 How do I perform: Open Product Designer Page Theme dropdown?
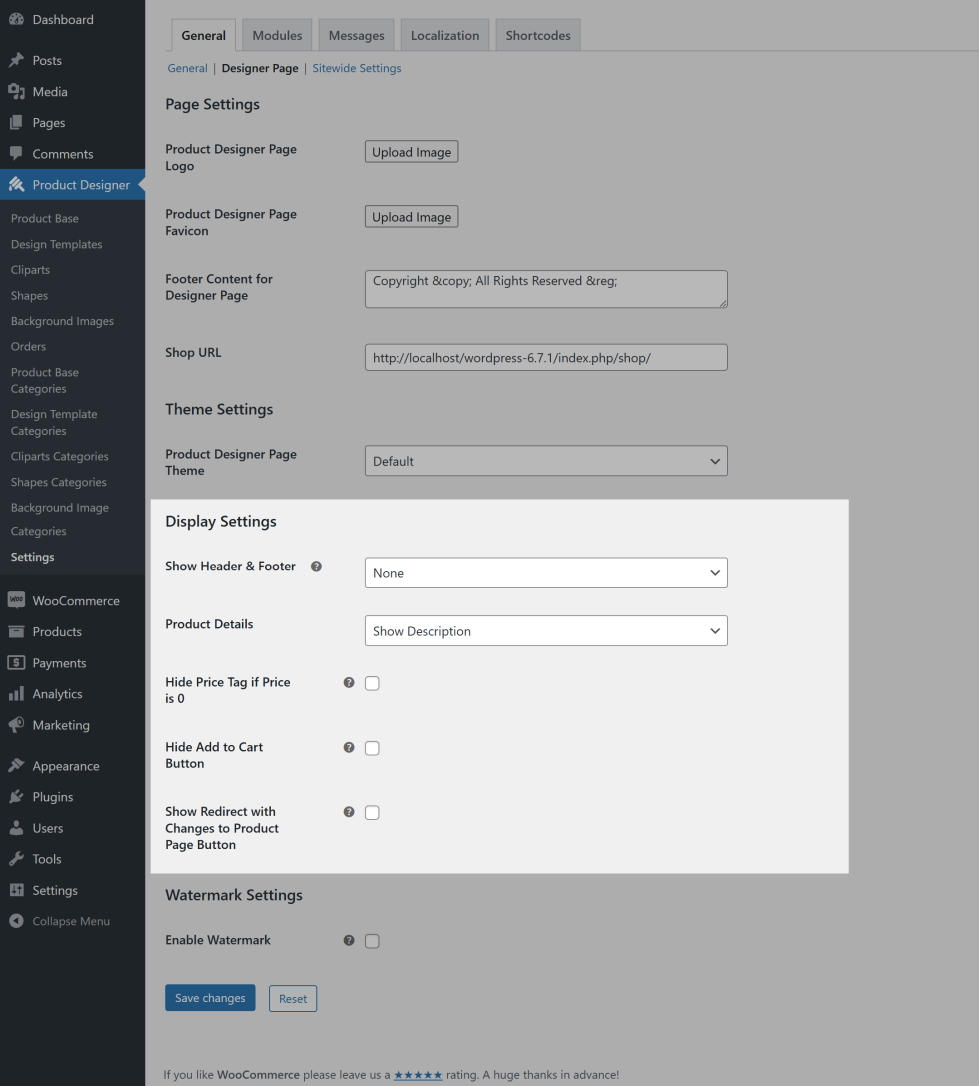(546, 461)
